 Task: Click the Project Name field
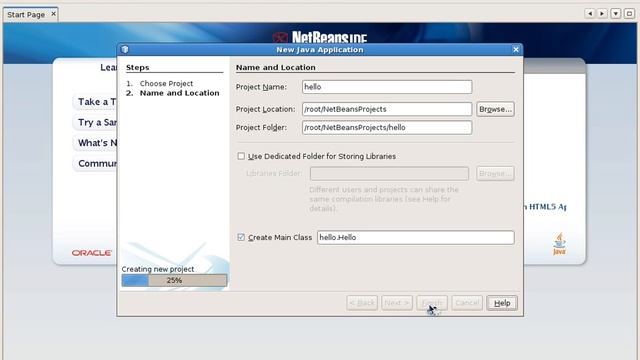(x=387, y=87)
